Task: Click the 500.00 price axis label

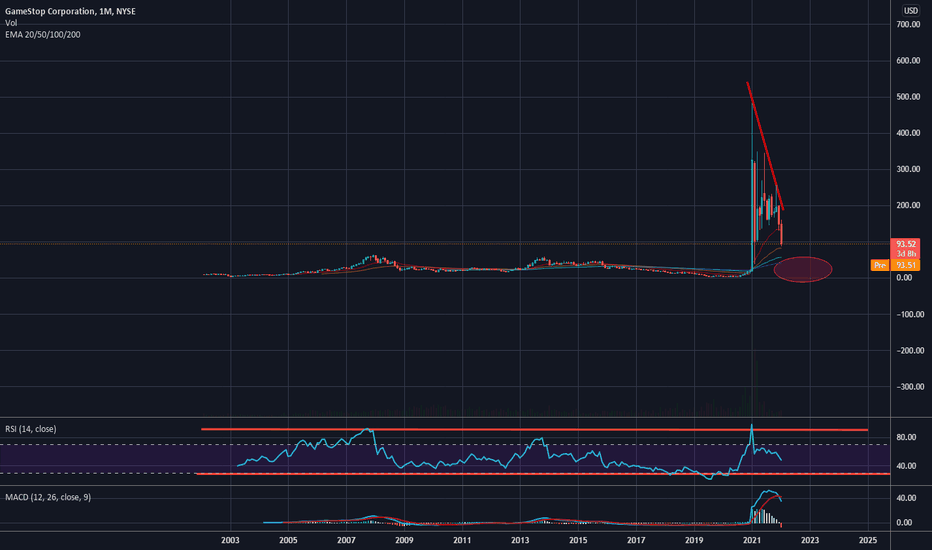Action: click(908, 97)
